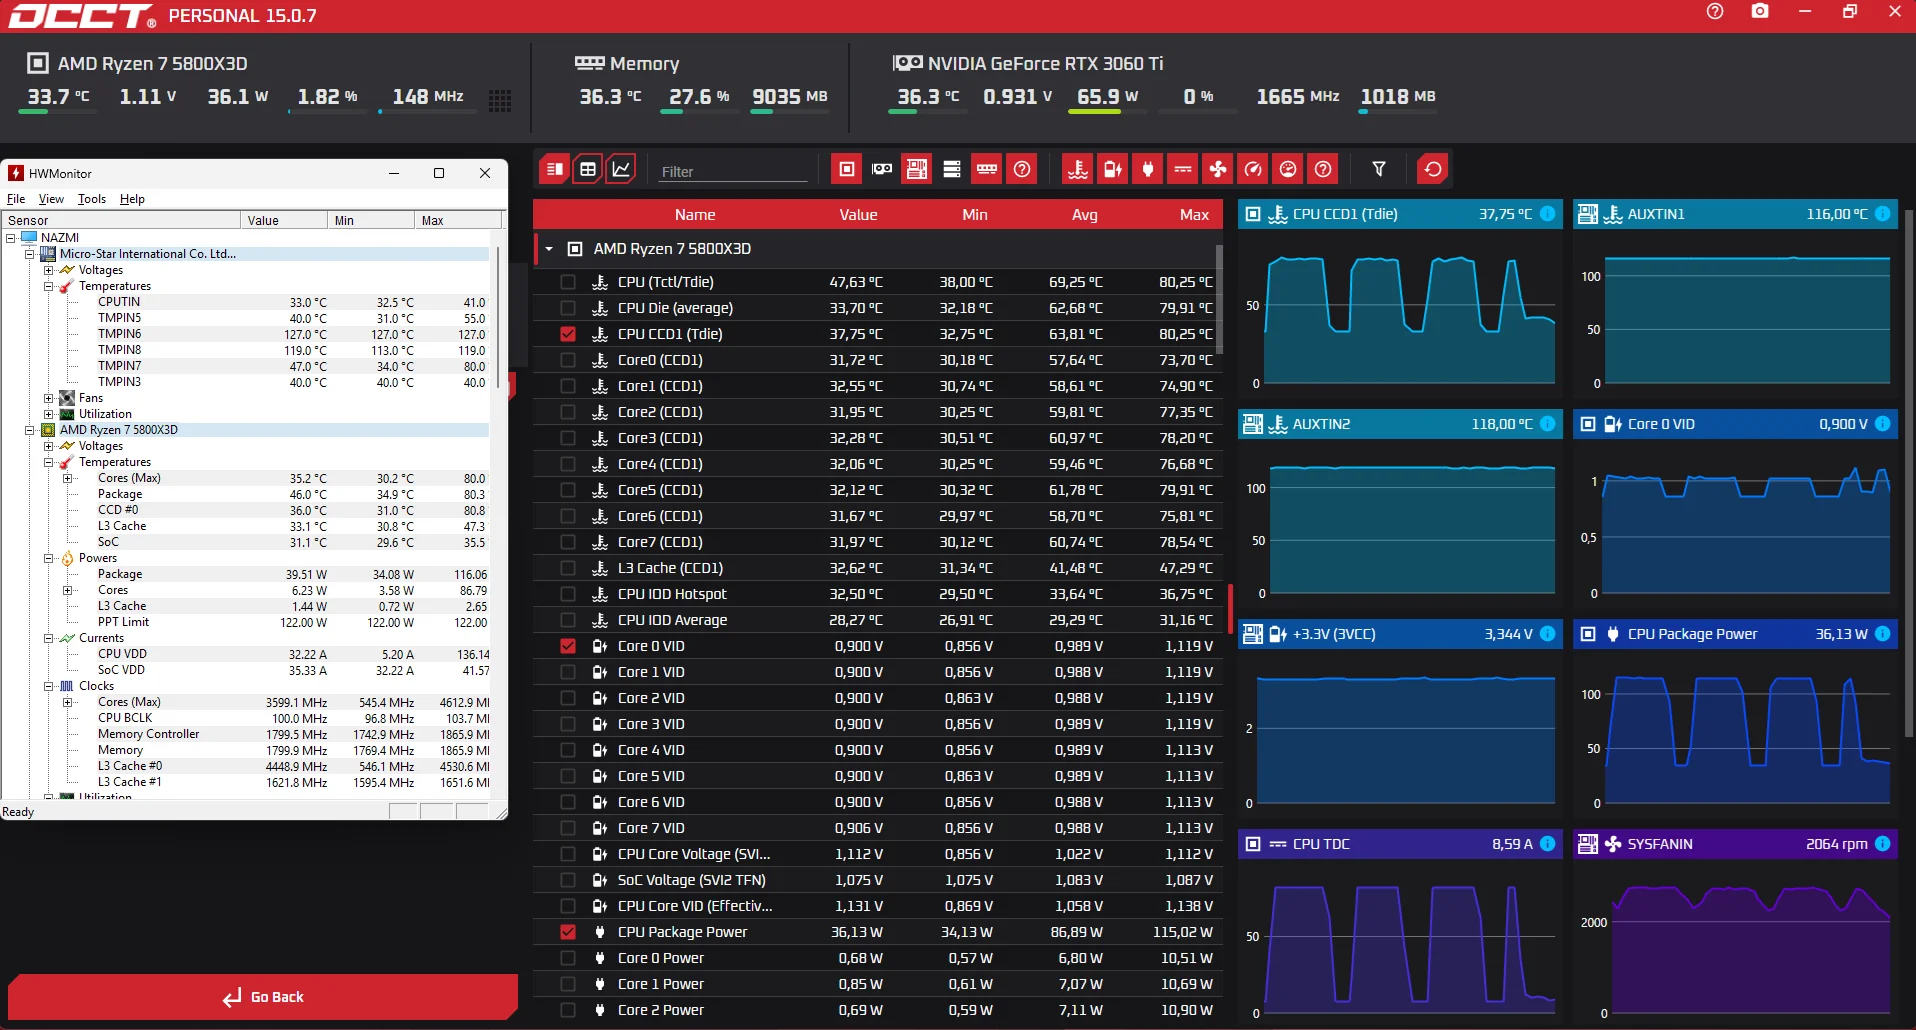Open the Help menu in HWMonitor

pos(132,199)
